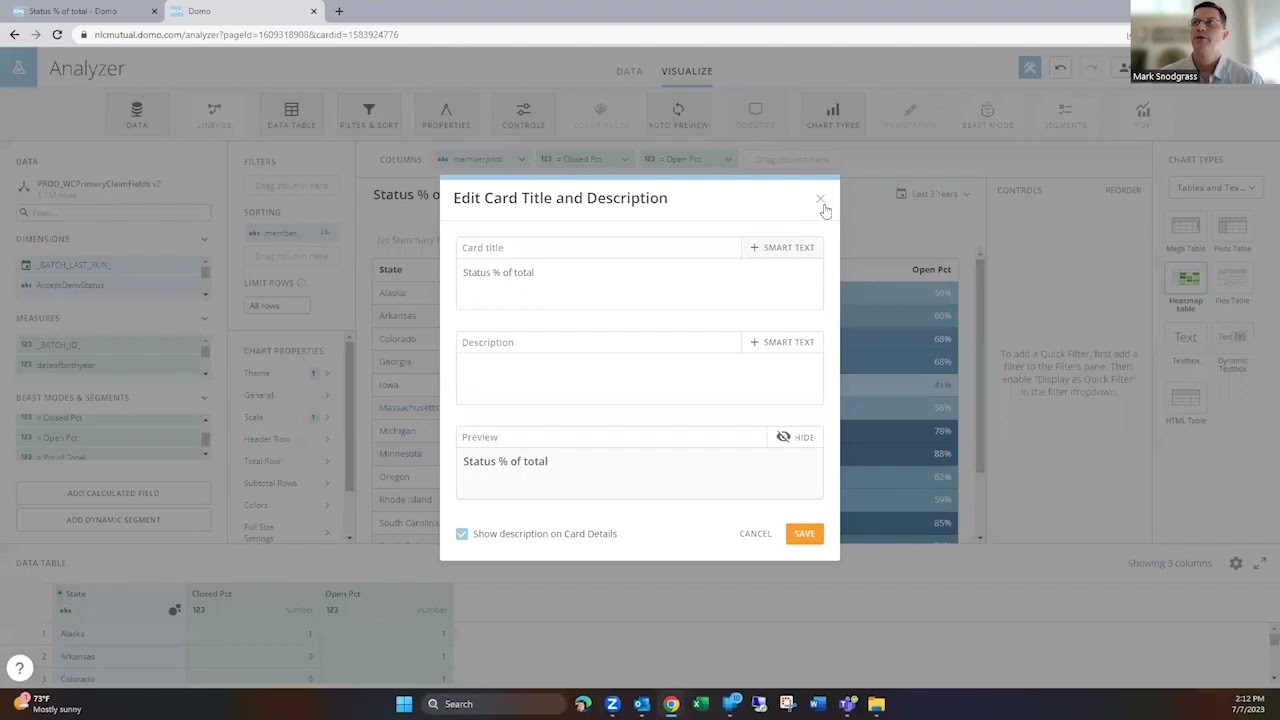This screenshot has height=720, width=1280.
Task: Open the Data toolbar panel
Action: click(137, 115)
